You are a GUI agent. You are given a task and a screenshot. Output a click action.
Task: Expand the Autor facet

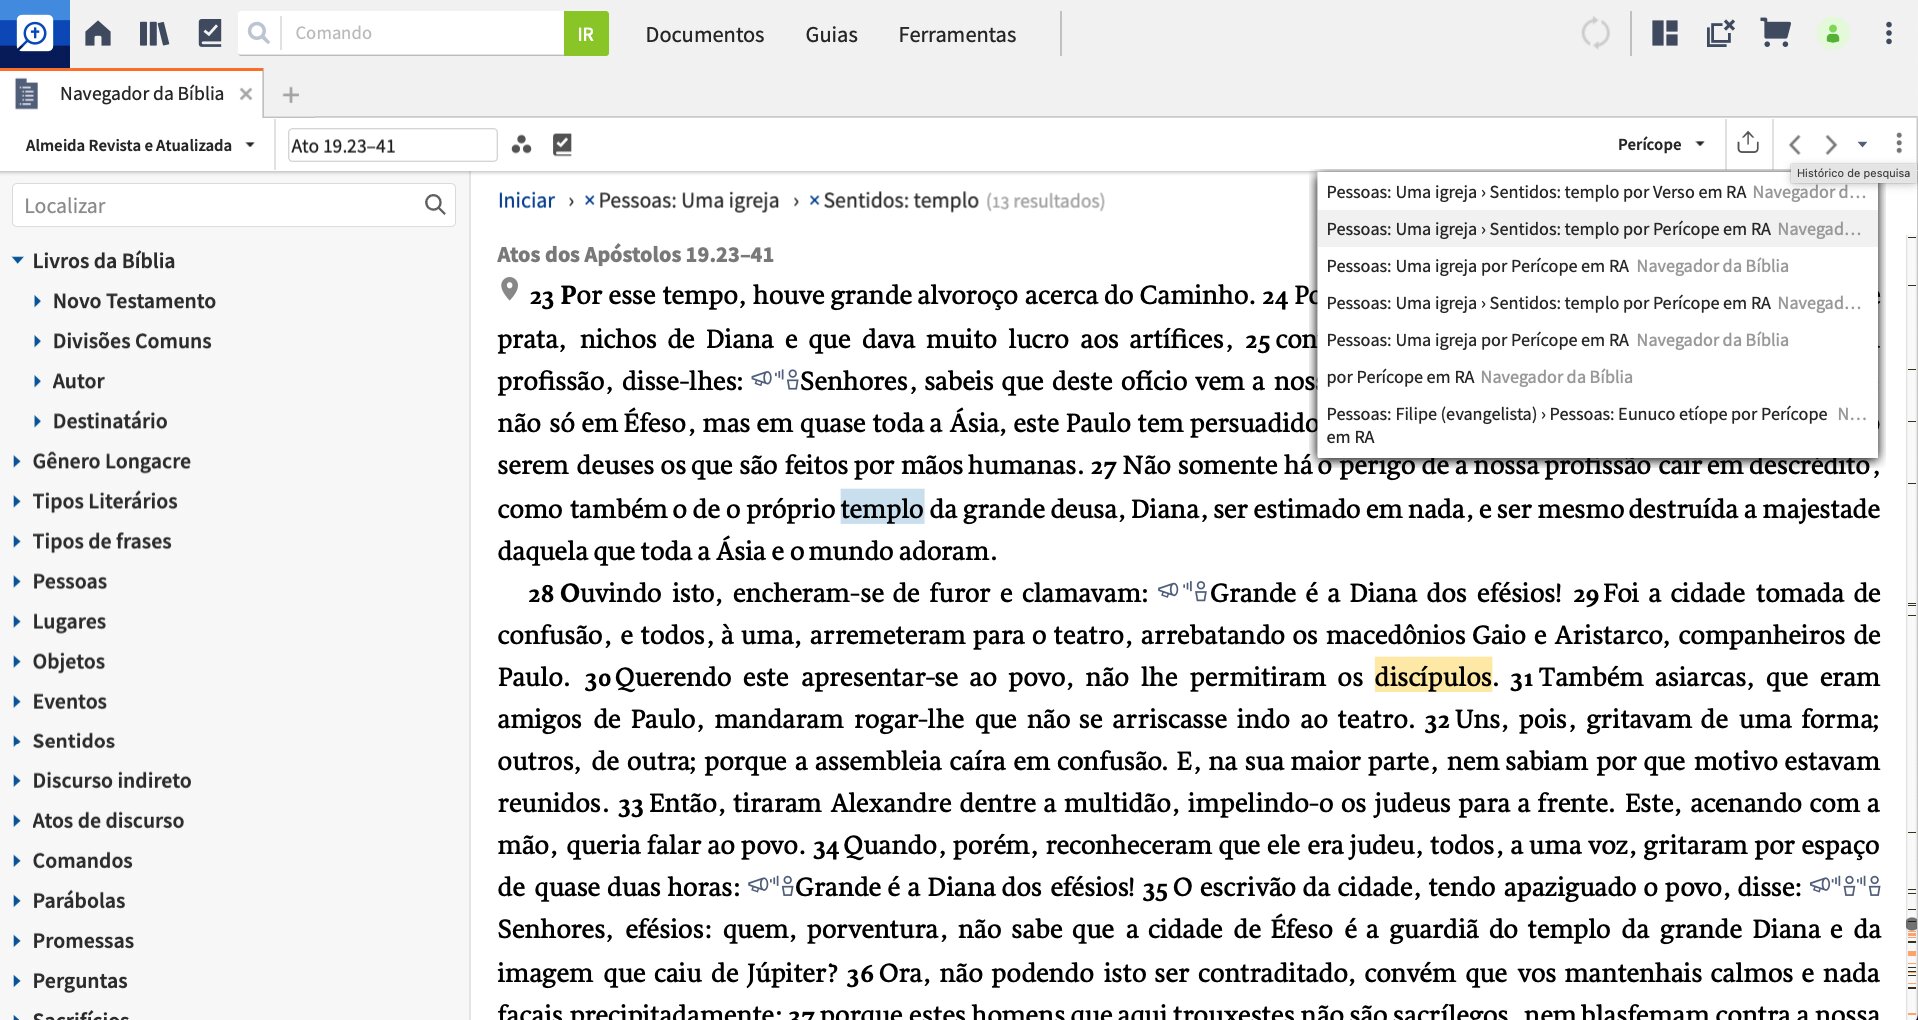[x=37, y=381]
